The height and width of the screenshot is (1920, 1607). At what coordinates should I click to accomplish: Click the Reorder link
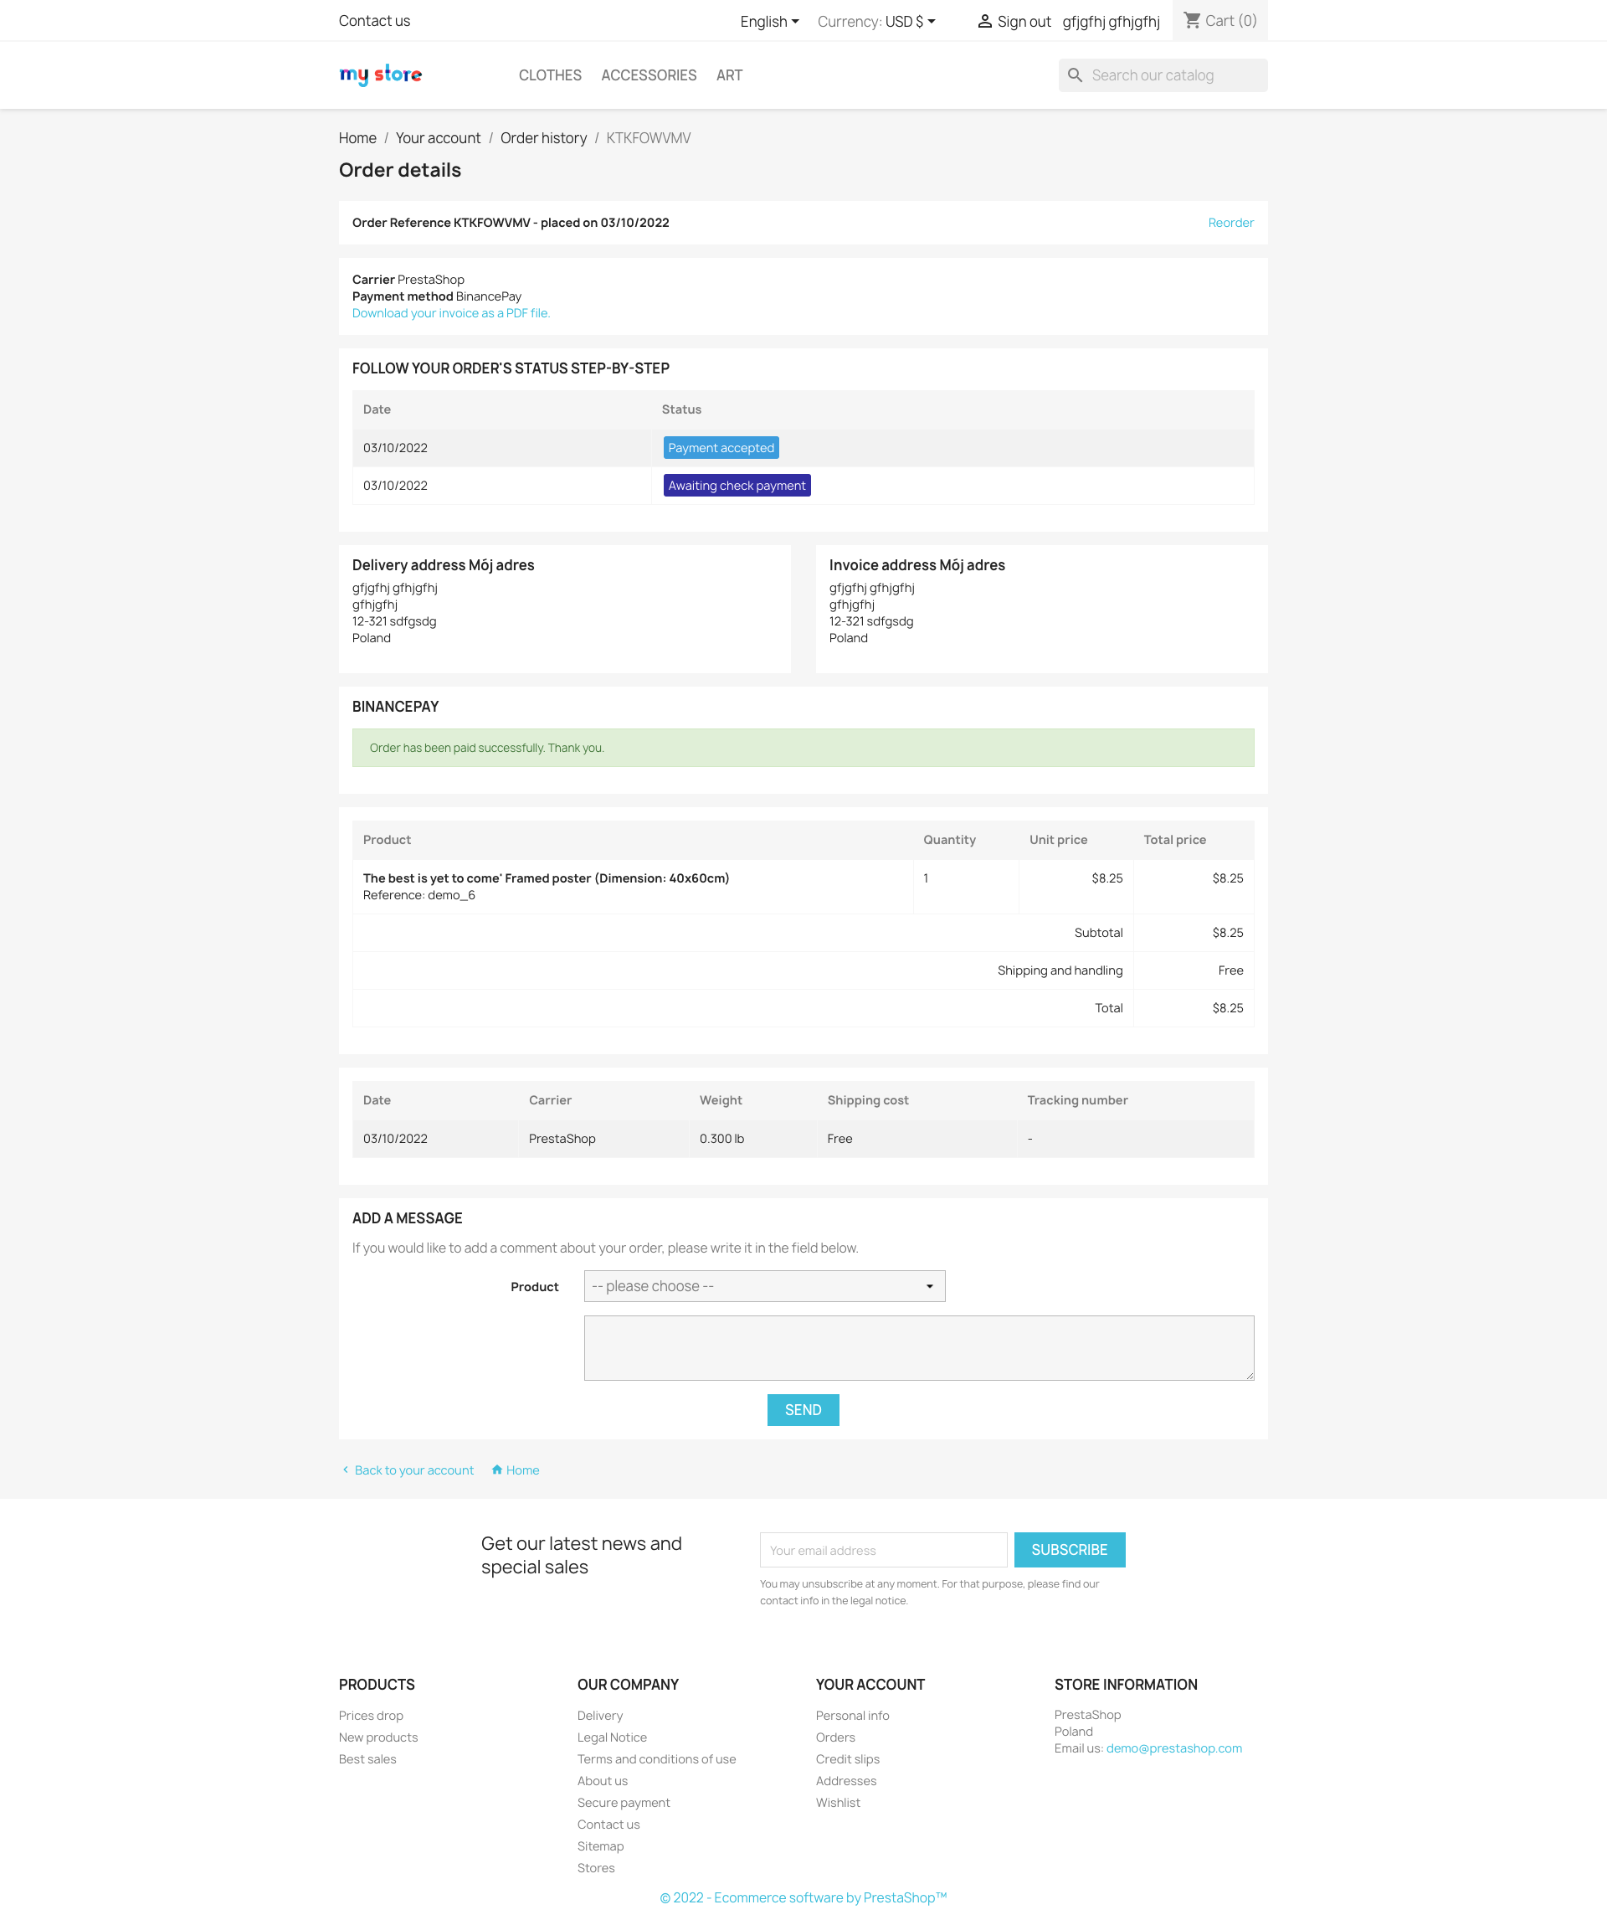tap(1230, 223)
